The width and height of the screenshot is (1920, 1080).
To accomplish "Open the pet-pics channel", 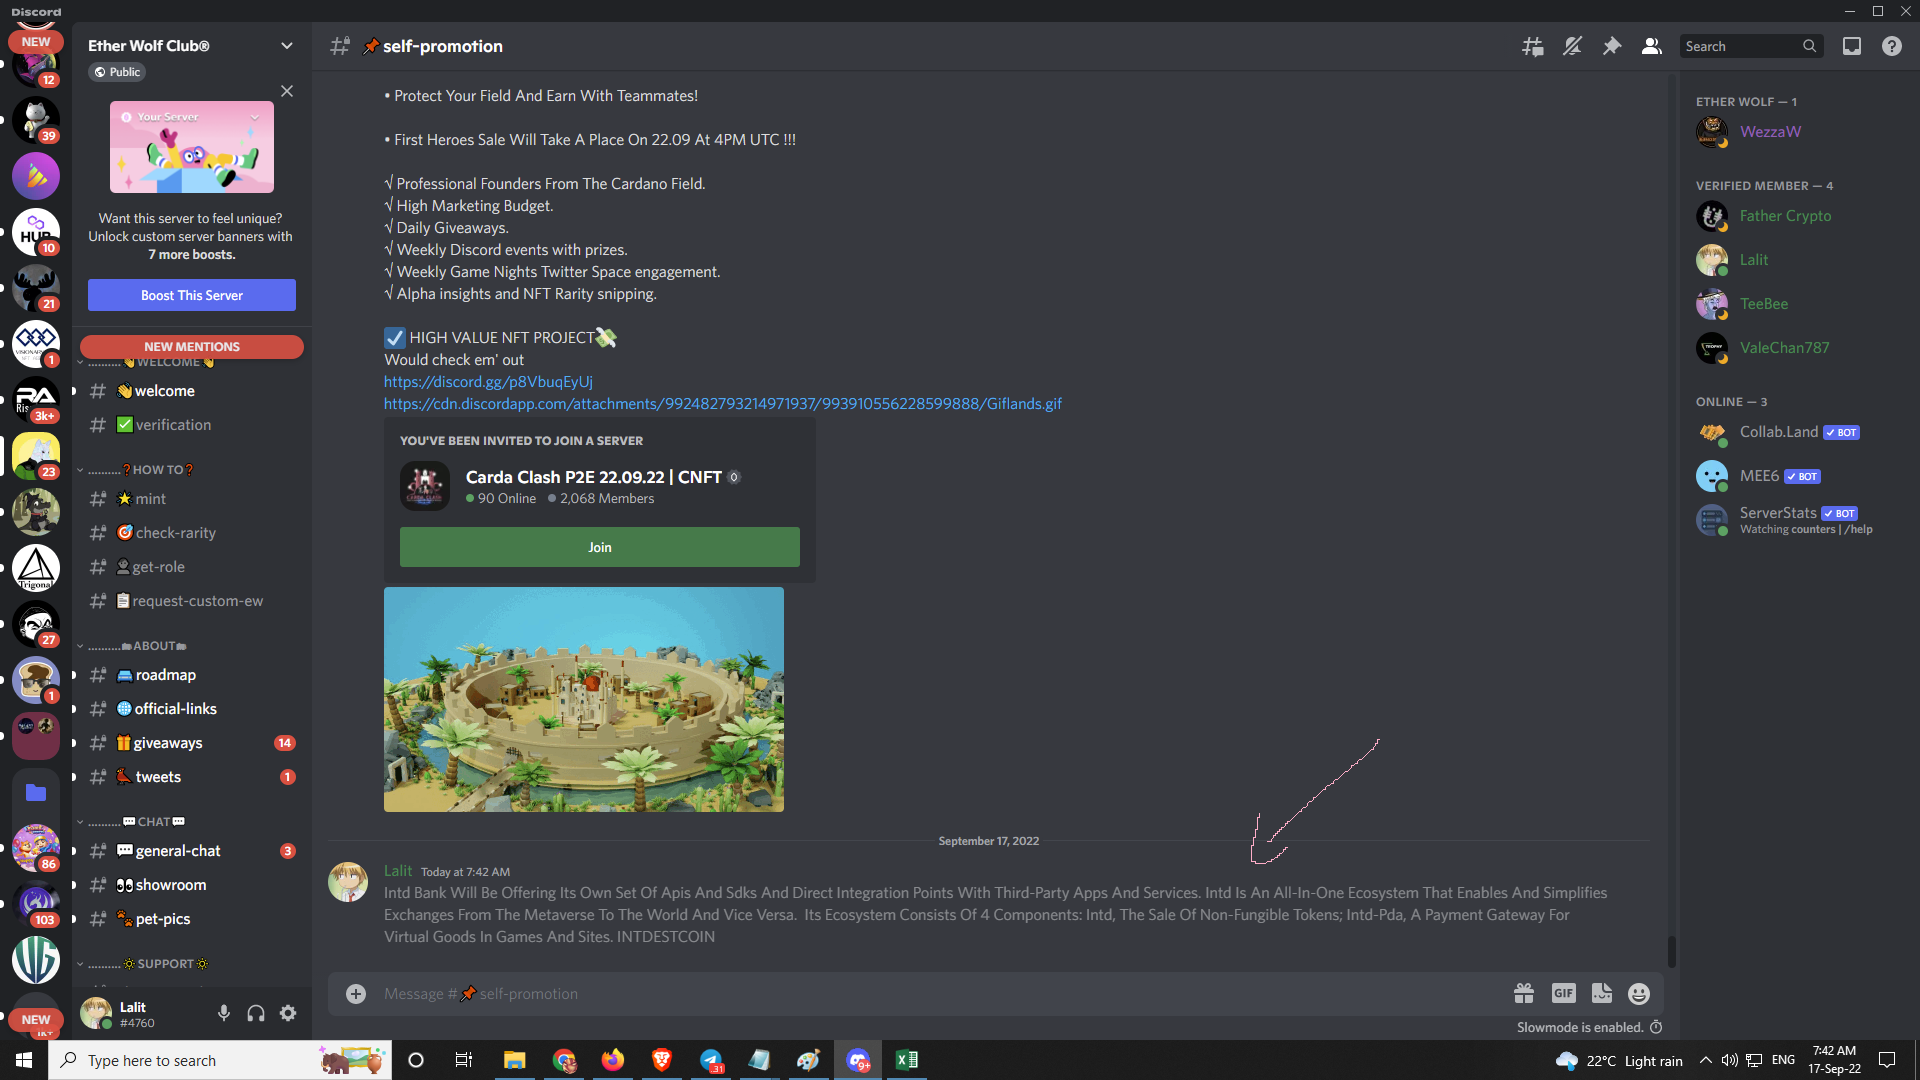I will point(190,919).
